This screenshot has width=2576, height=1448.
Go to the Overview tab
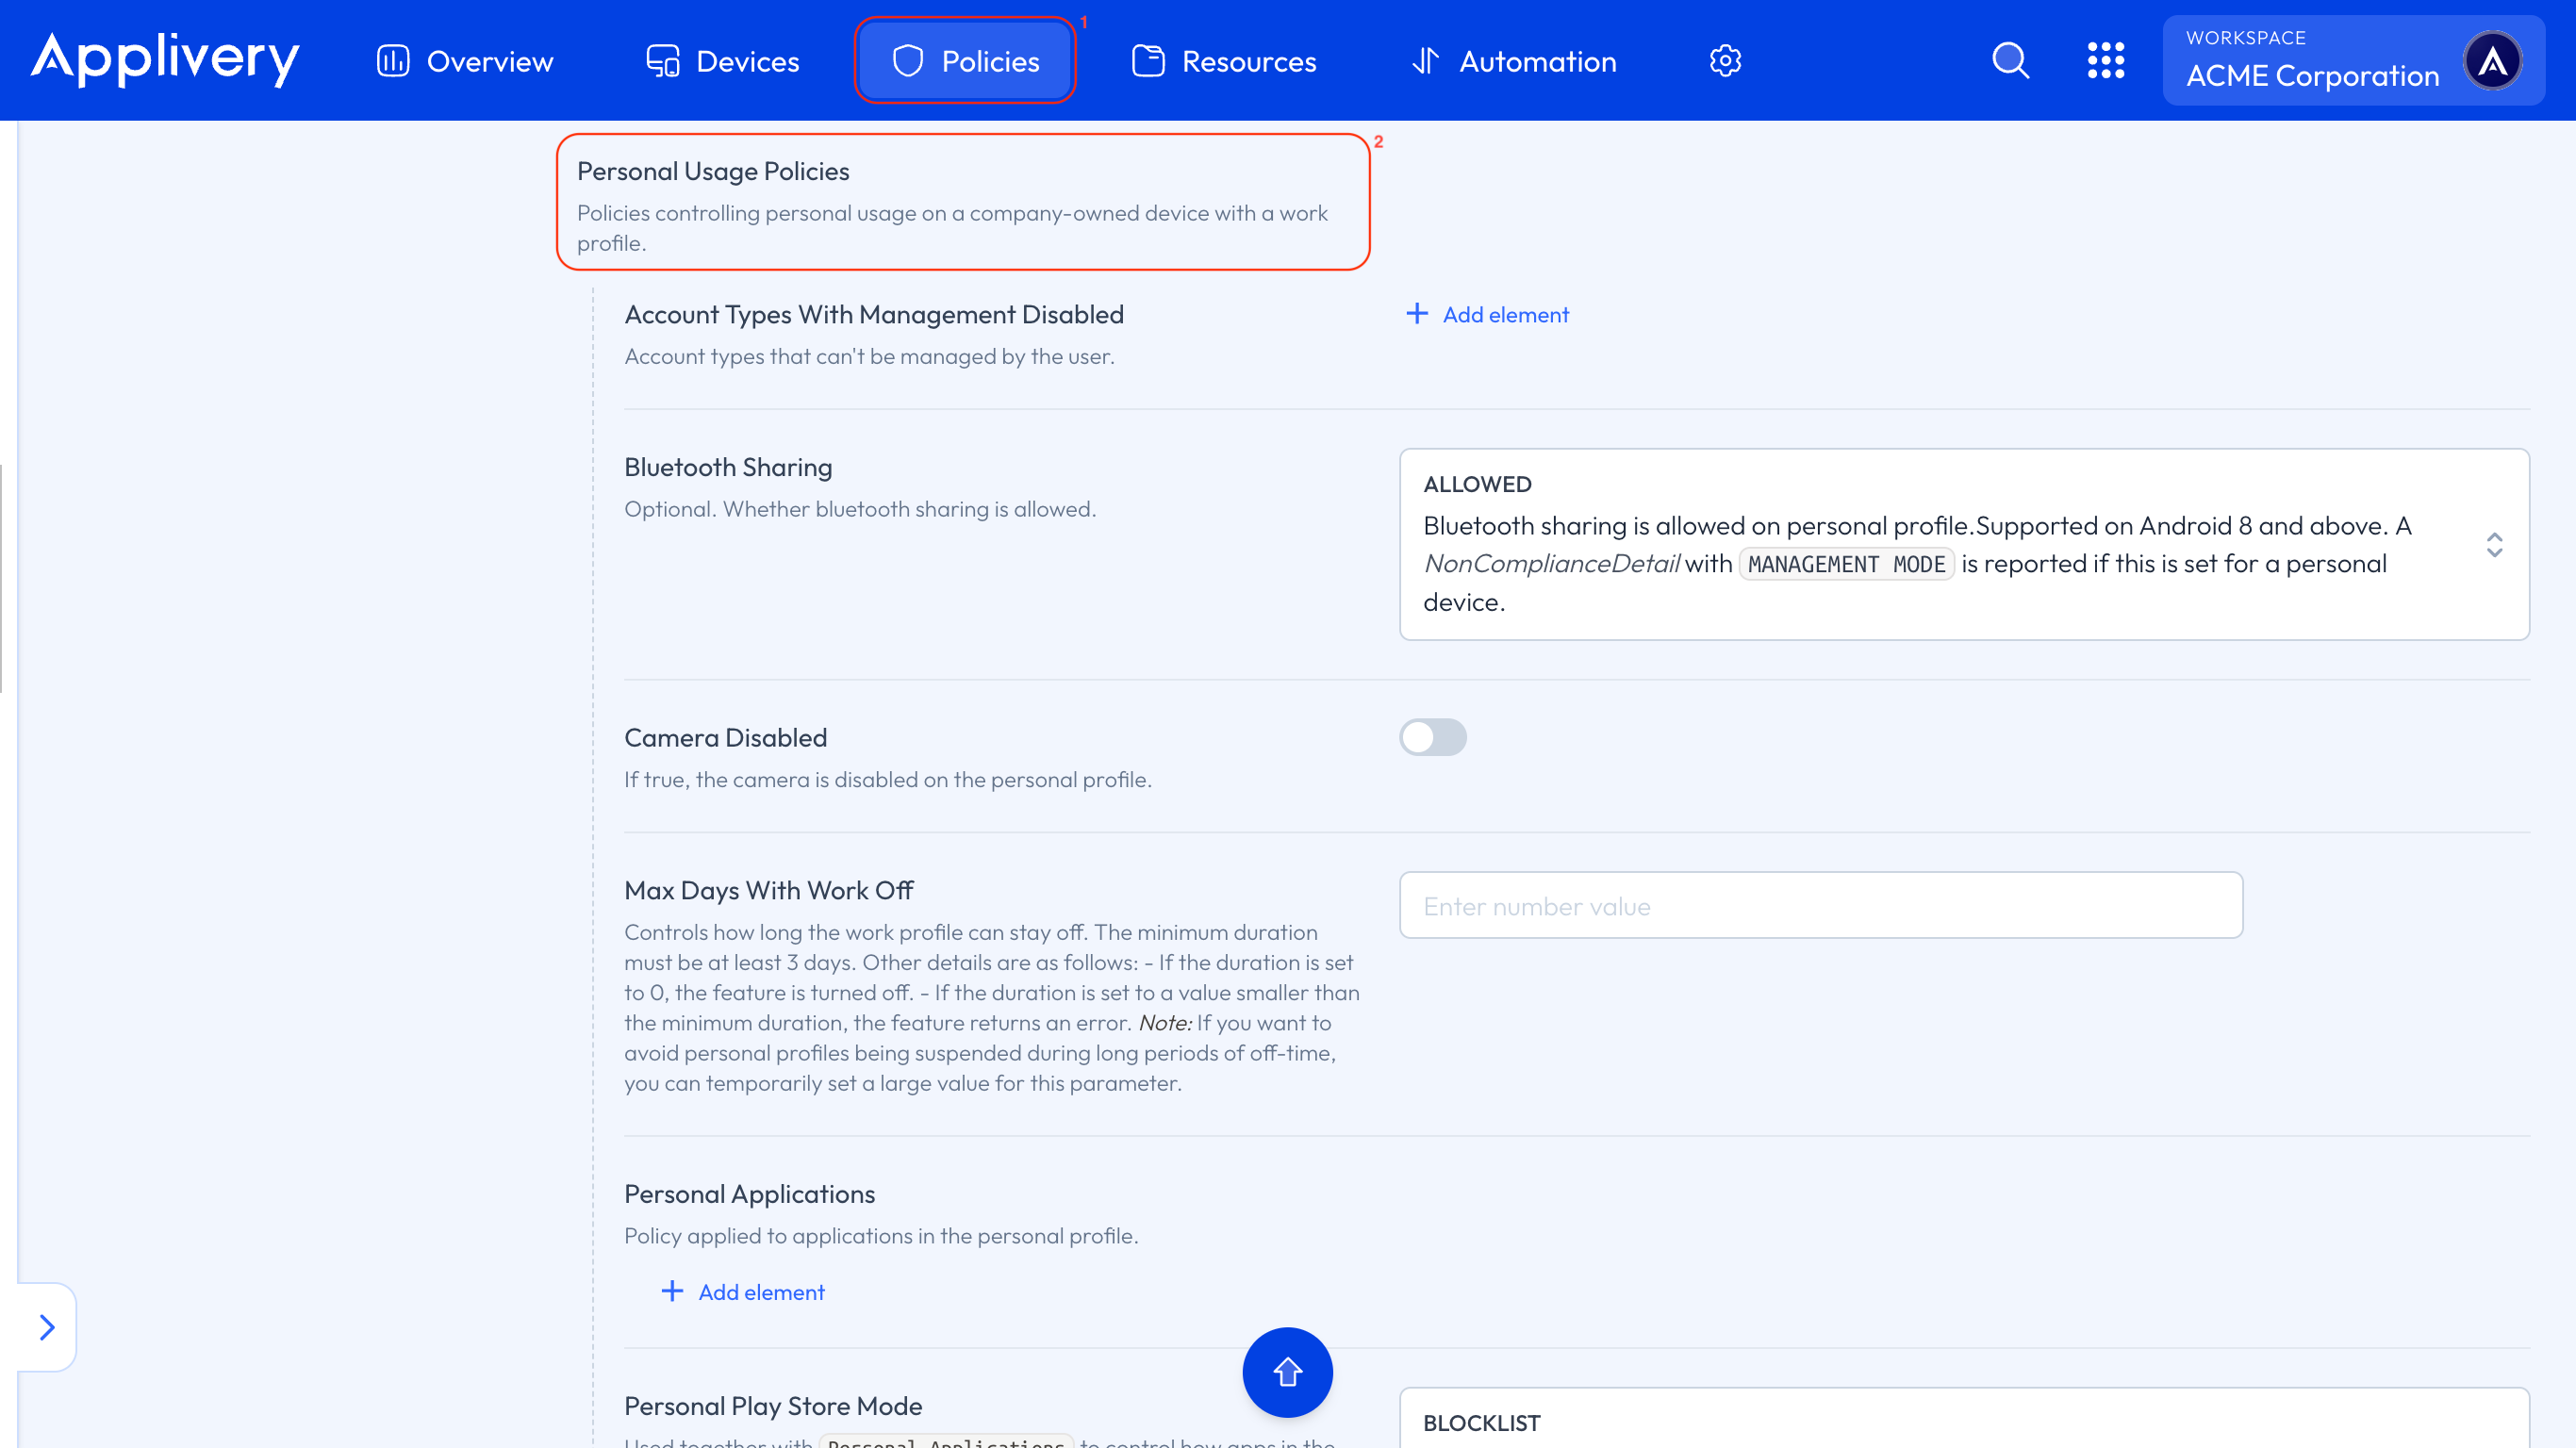click(x=465, y=61)
